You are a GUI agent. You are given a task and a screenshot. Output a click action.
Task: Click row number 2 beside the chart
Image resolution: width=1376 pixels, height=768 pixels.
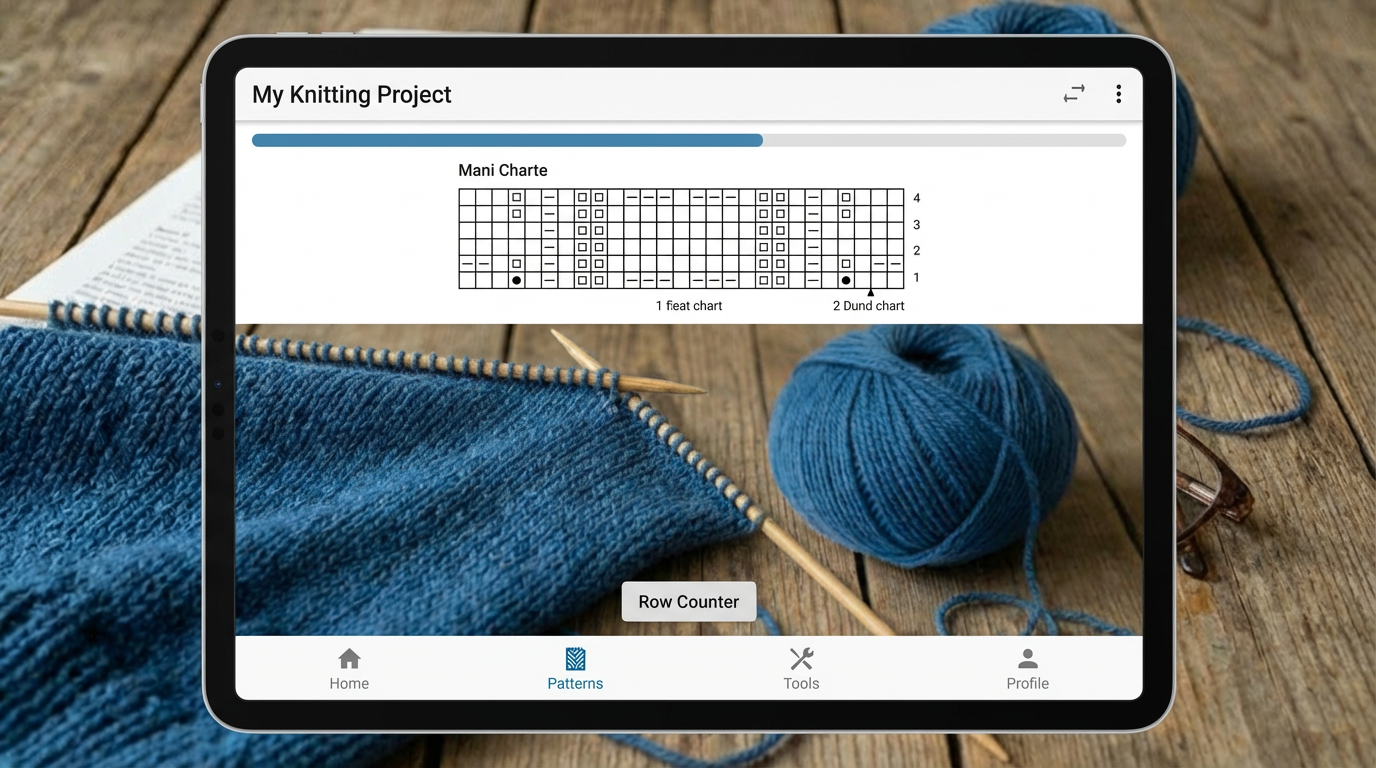point(917,251)
